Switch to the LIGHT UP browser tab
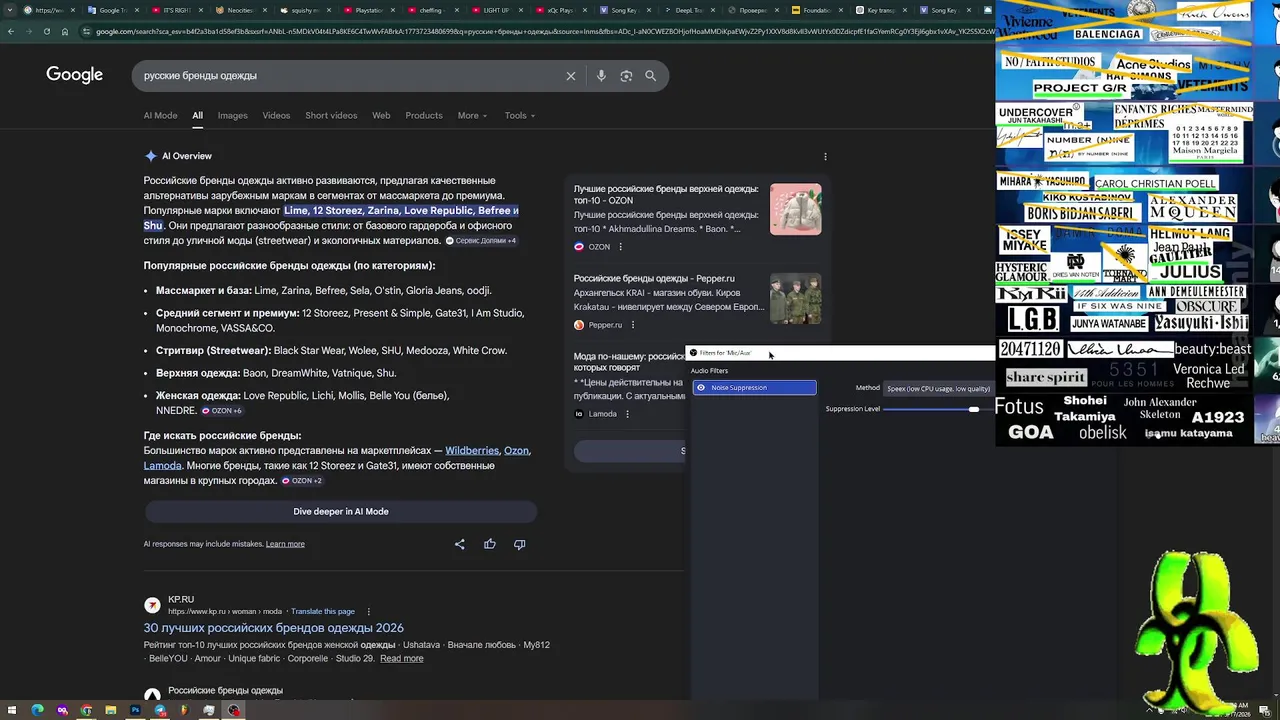 pyautogui.click(x=497, y=10)
